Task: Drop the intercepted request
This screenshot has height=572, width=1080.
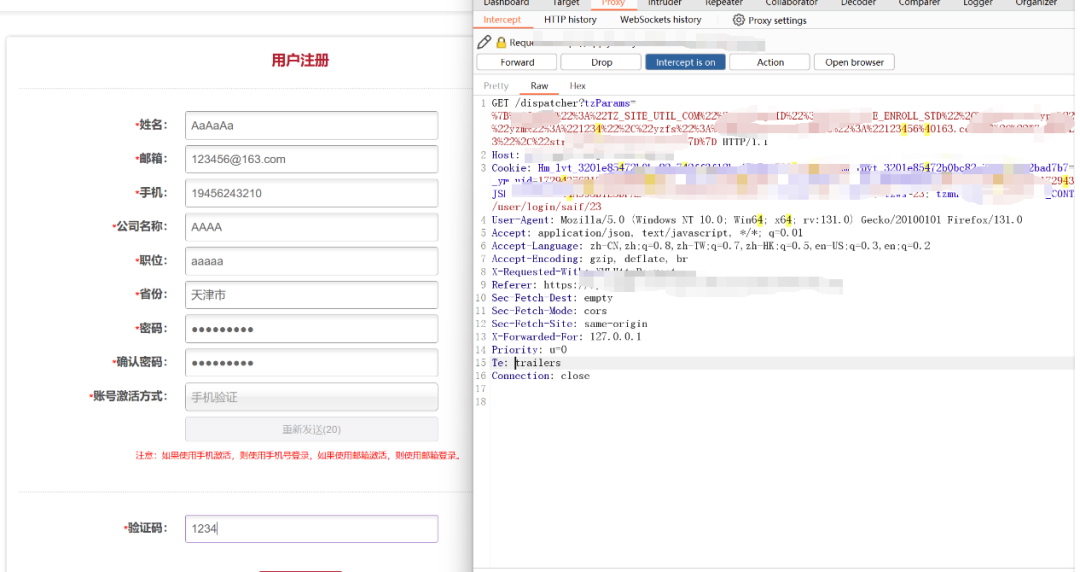Action: click(601, 62)
